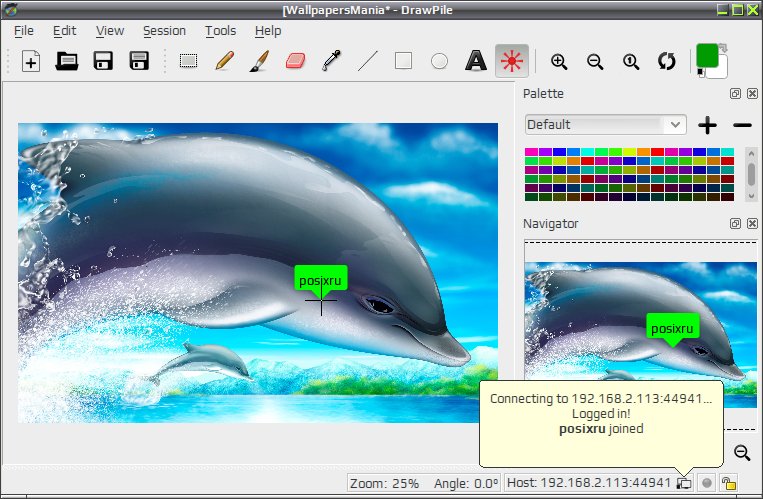The width and height of the screenshot is (763, 499).
Task: Click the Save As icon with two floppy disks
Action: coord(139,61)
